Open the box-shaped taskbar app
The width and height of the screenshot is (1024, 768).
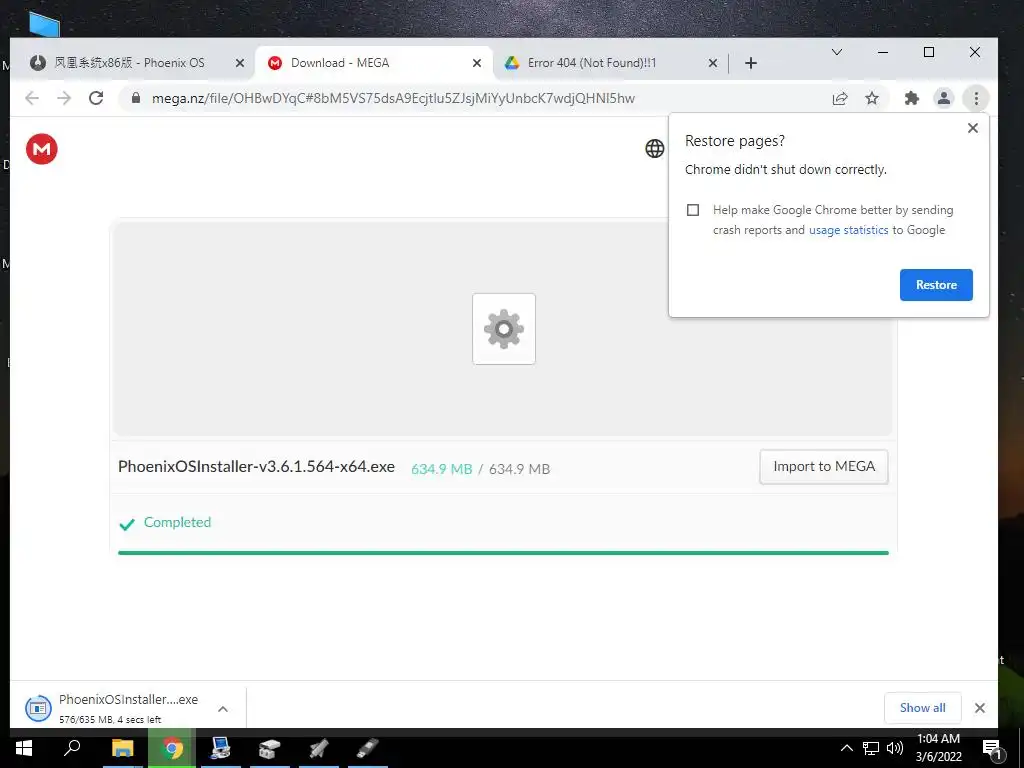(x=269, y=748)
